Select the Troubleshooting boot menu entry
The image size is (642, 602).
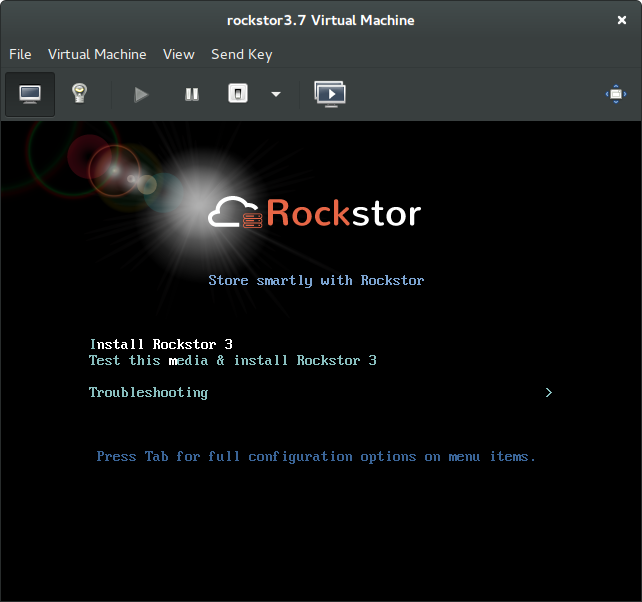point(148,392)
